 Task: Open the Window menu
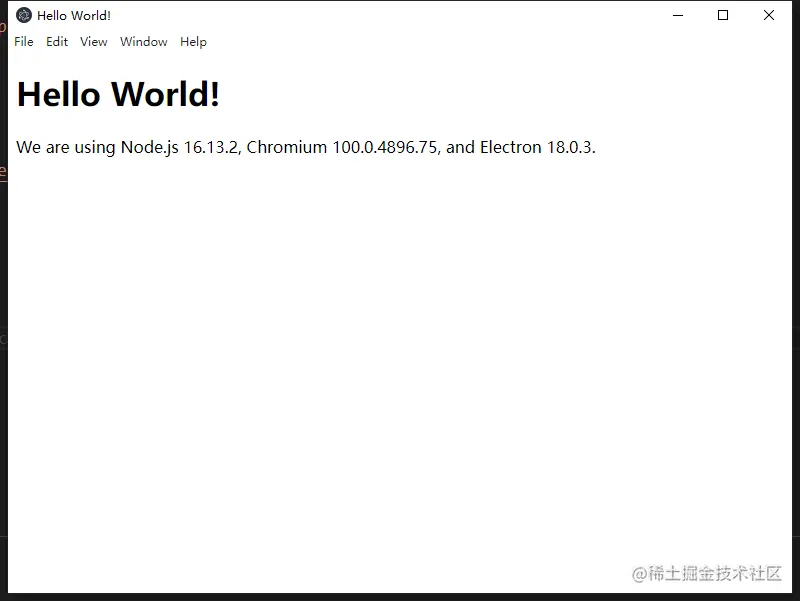click(x=143, y=42)
